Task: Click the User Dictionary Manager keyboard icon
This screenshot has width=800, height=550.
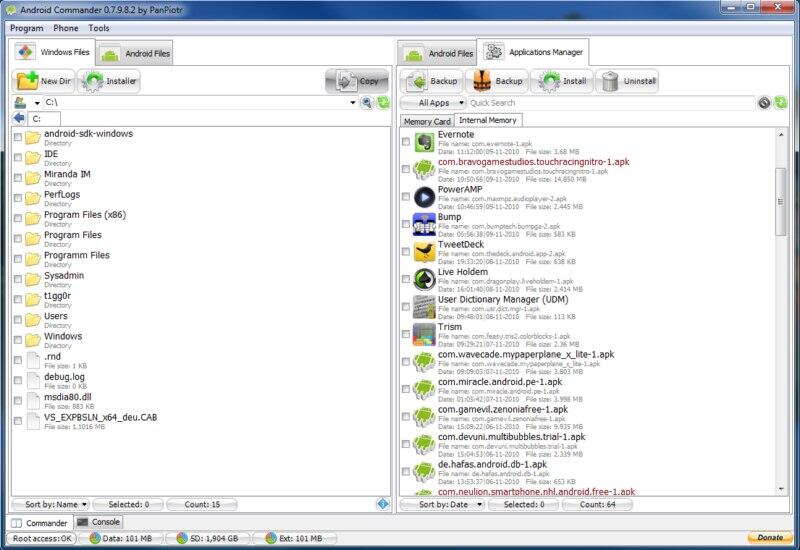Action: click(x=424, y=307)
